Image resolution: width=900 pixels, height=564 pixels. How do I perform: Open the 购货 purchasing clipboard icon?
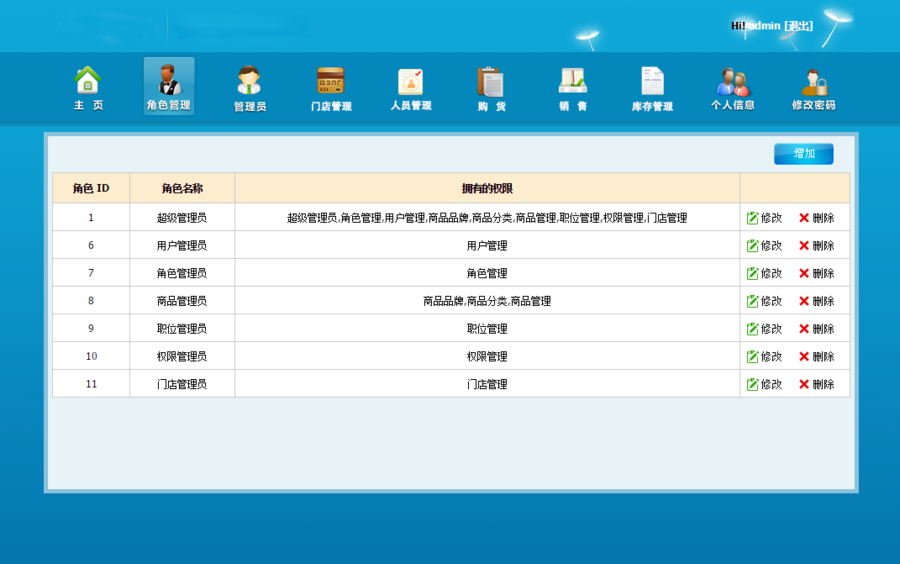[491, 82]
